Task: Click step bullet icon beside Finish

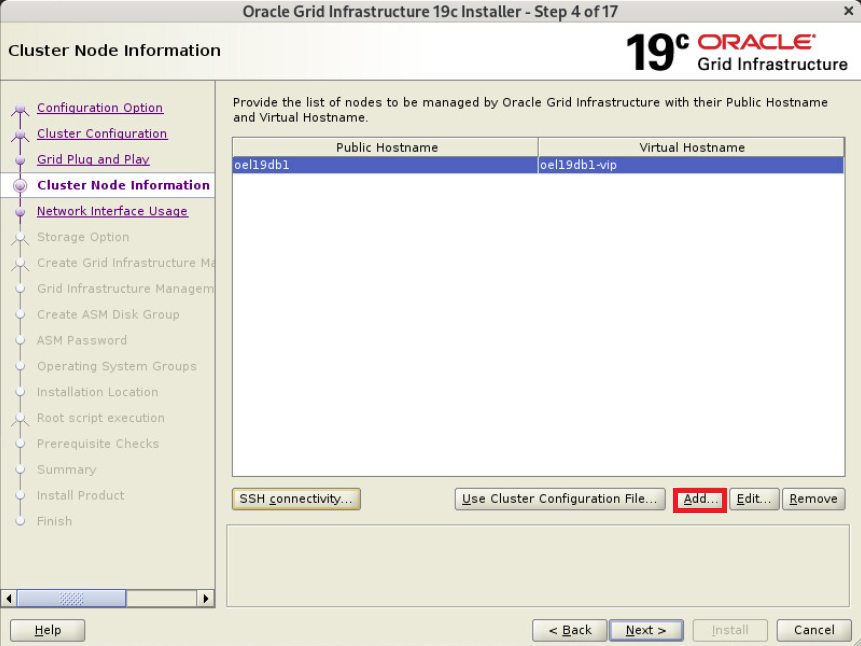Action: pyautogui.click(x=20, y=521)
